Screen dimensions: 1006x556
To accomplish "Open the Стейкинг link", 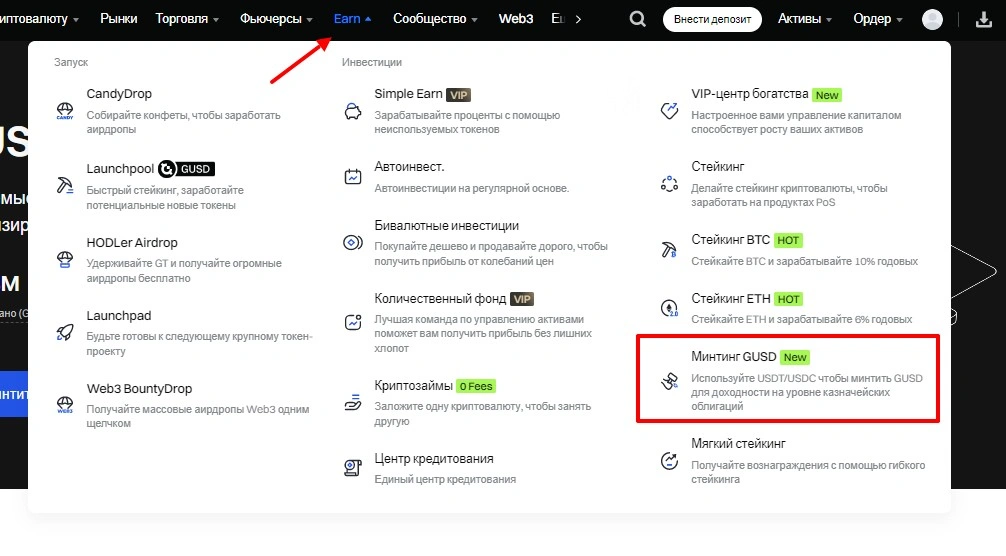I will 718,167.
